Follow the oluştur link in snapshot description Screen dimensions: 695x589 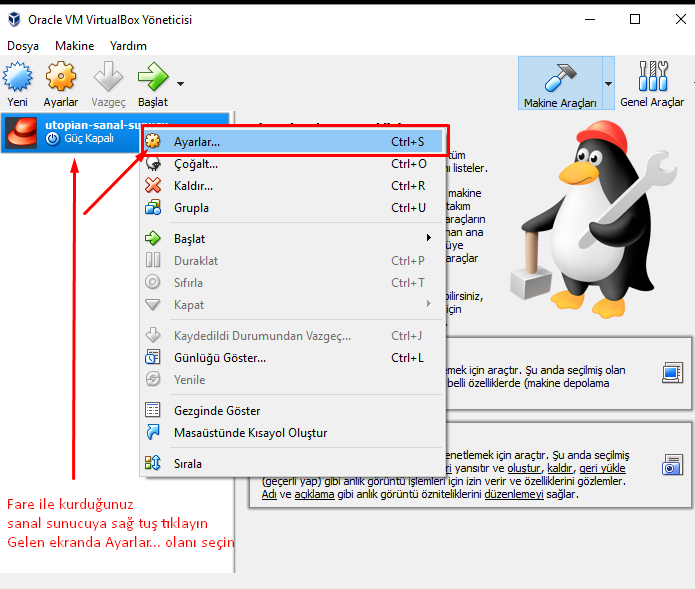coord(524,468)
